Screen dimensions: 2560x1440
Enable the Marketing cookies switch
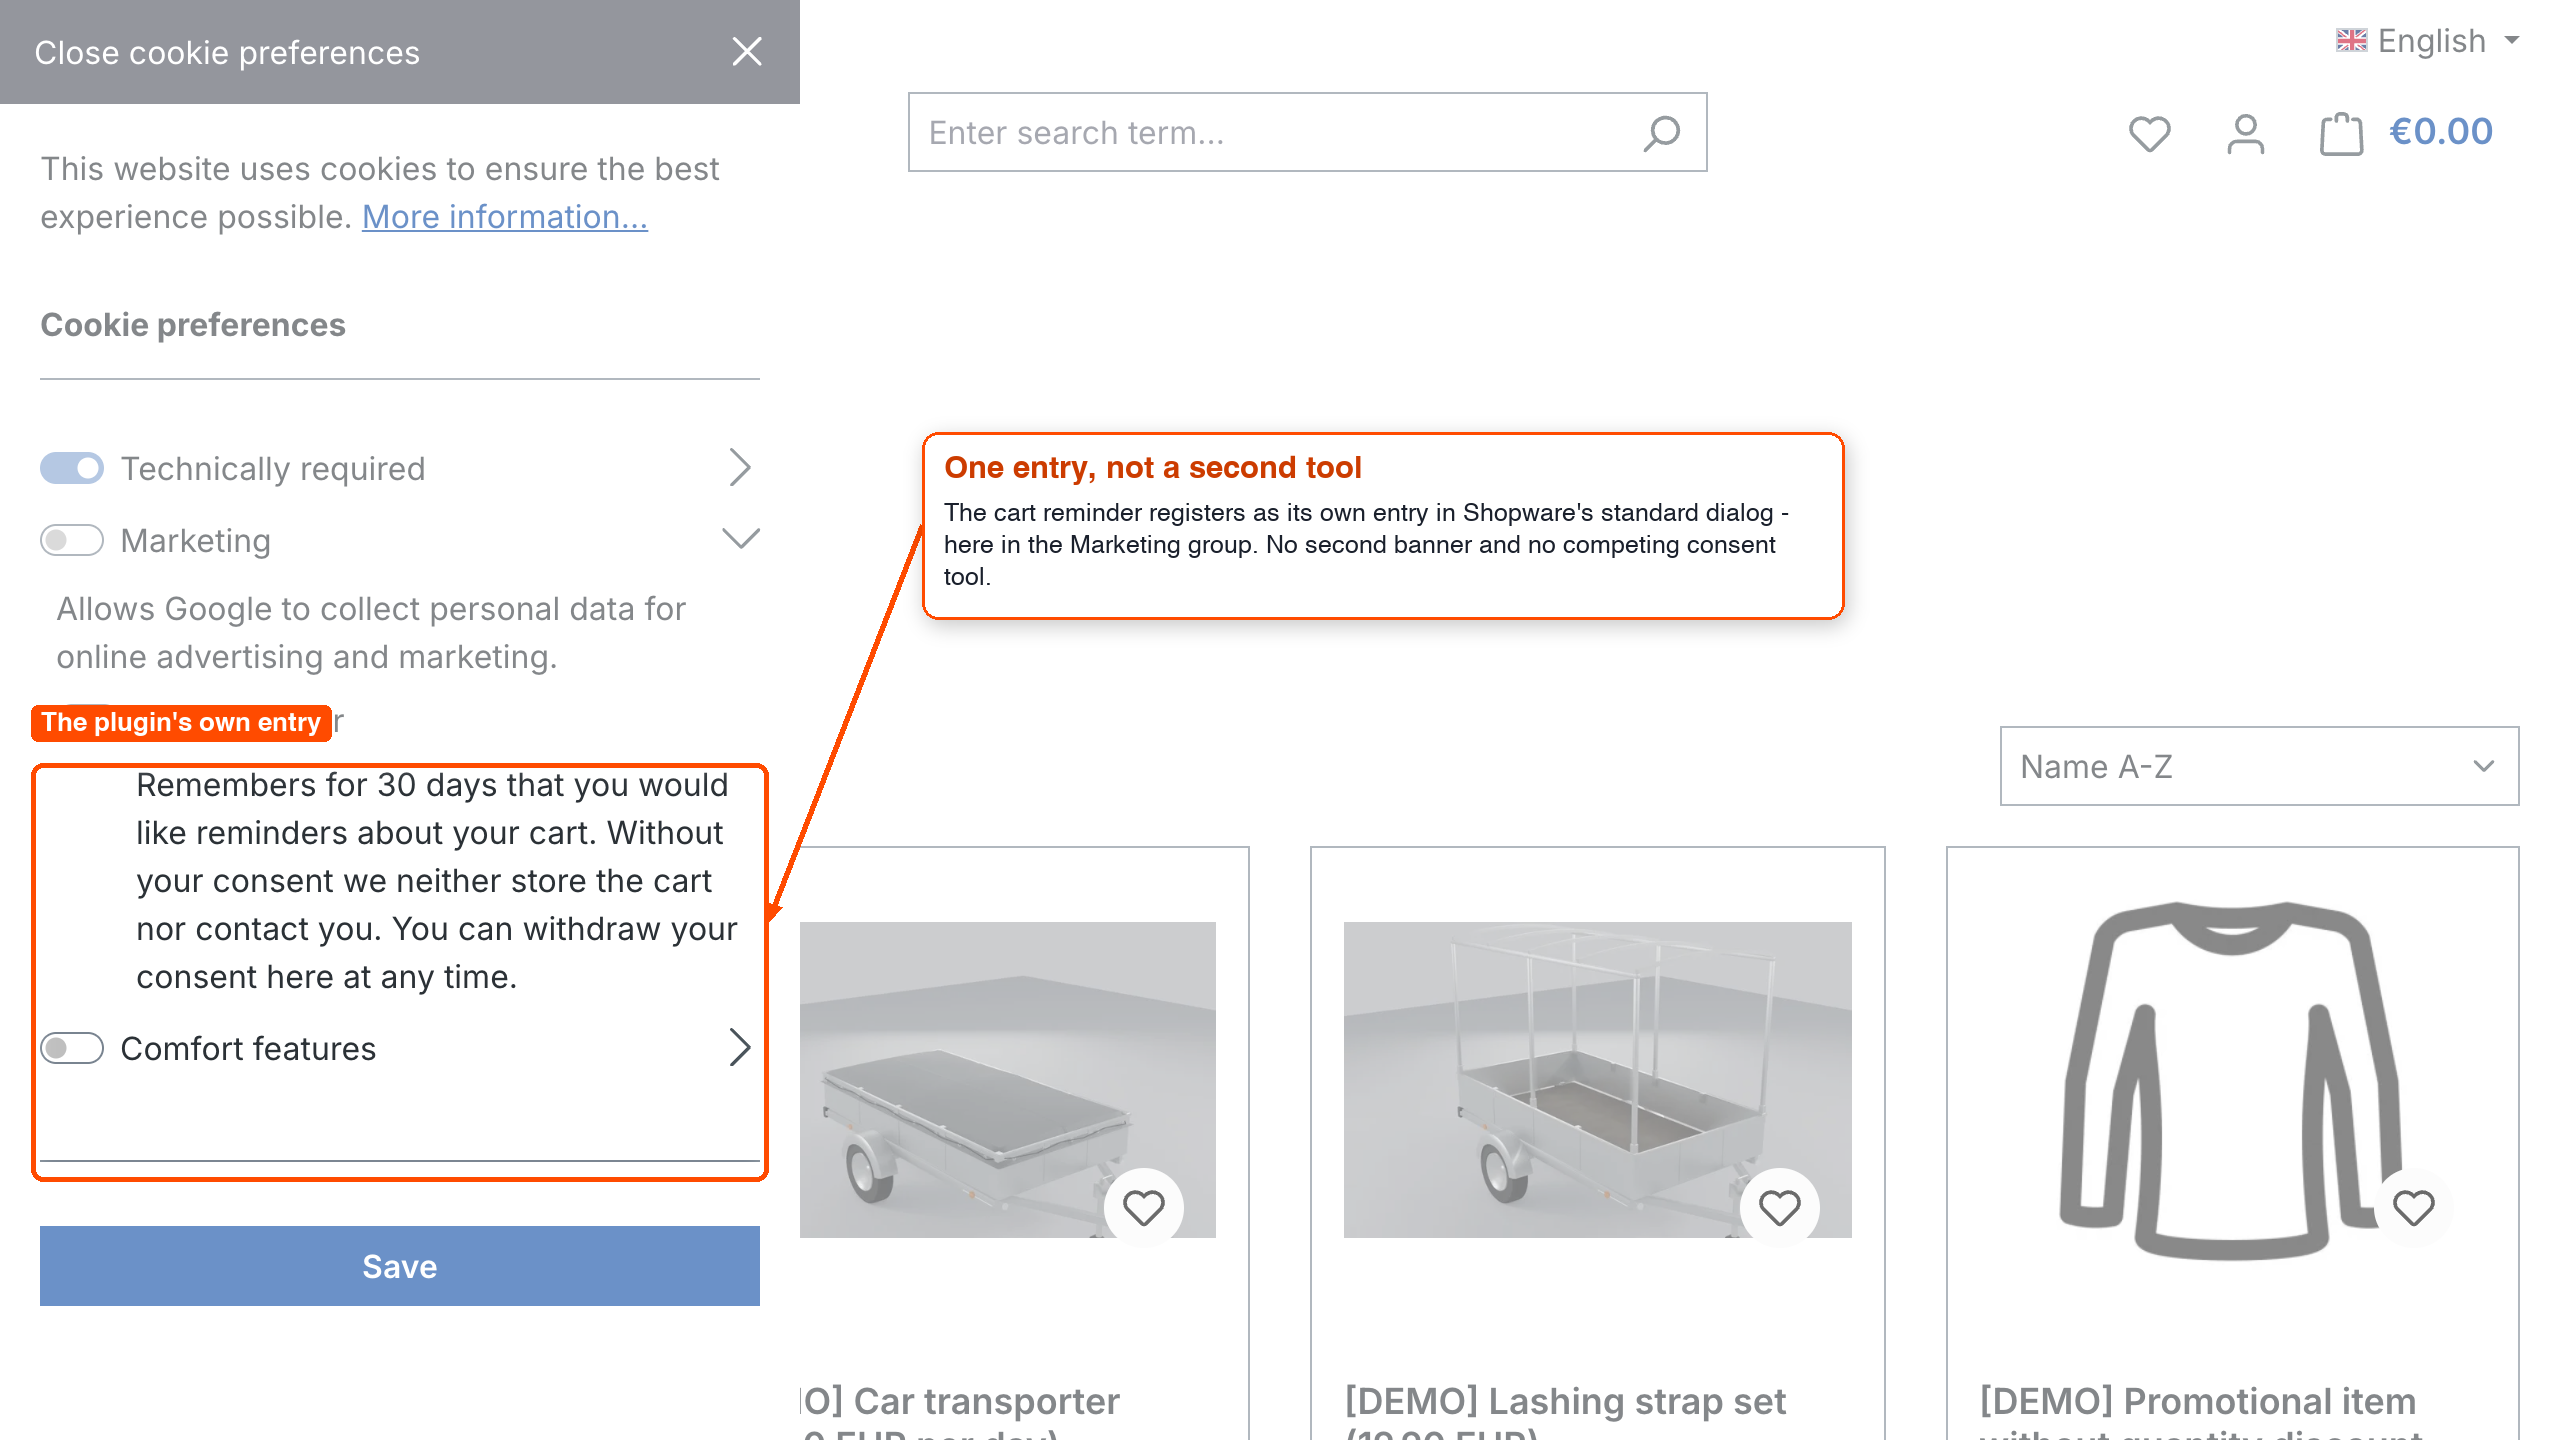point(72,540)
